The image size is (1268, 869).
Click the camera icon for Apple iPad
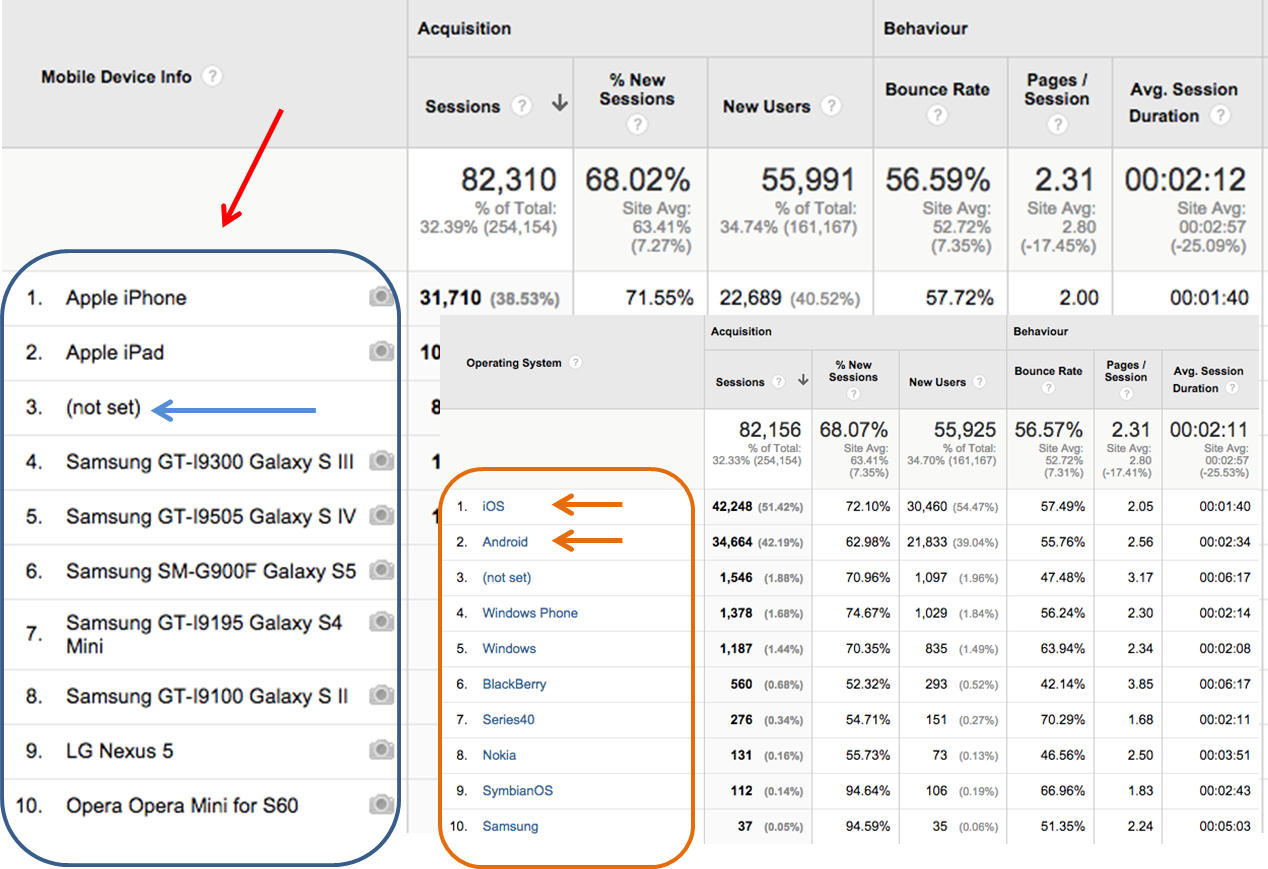tap(381, 351)
